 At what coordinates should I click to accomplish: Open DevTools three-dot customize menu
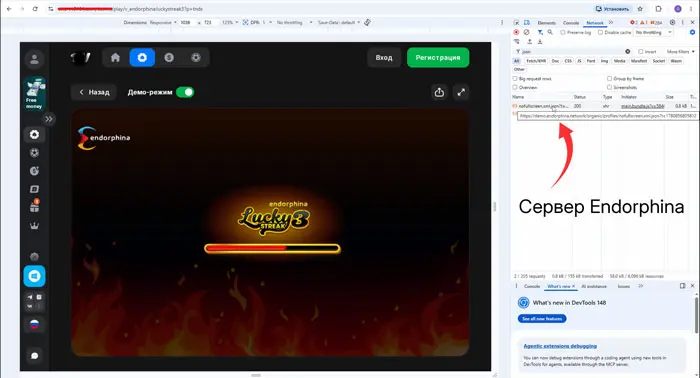pos(683,22)
